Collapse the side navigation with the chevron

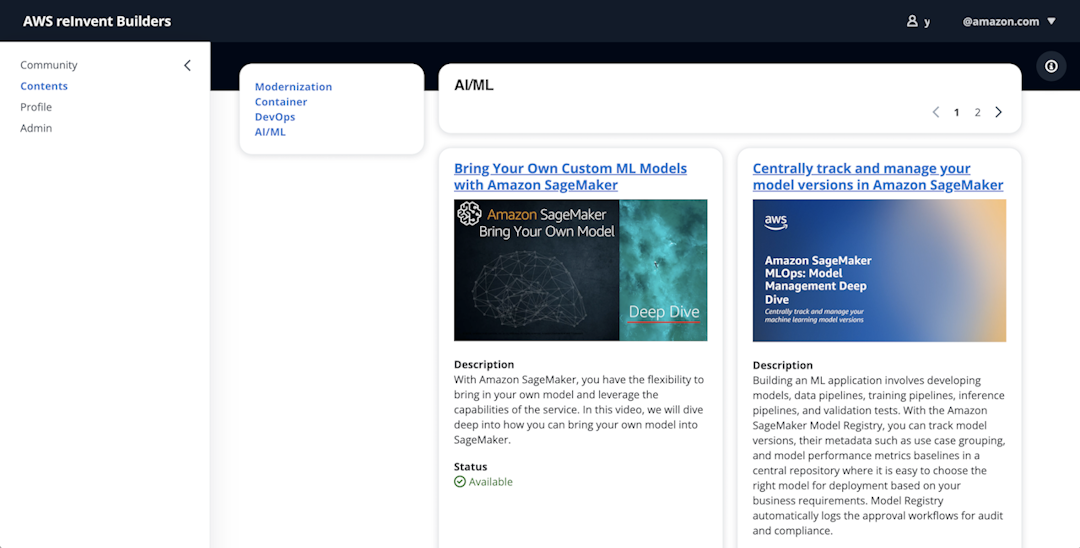pos(187,65)
